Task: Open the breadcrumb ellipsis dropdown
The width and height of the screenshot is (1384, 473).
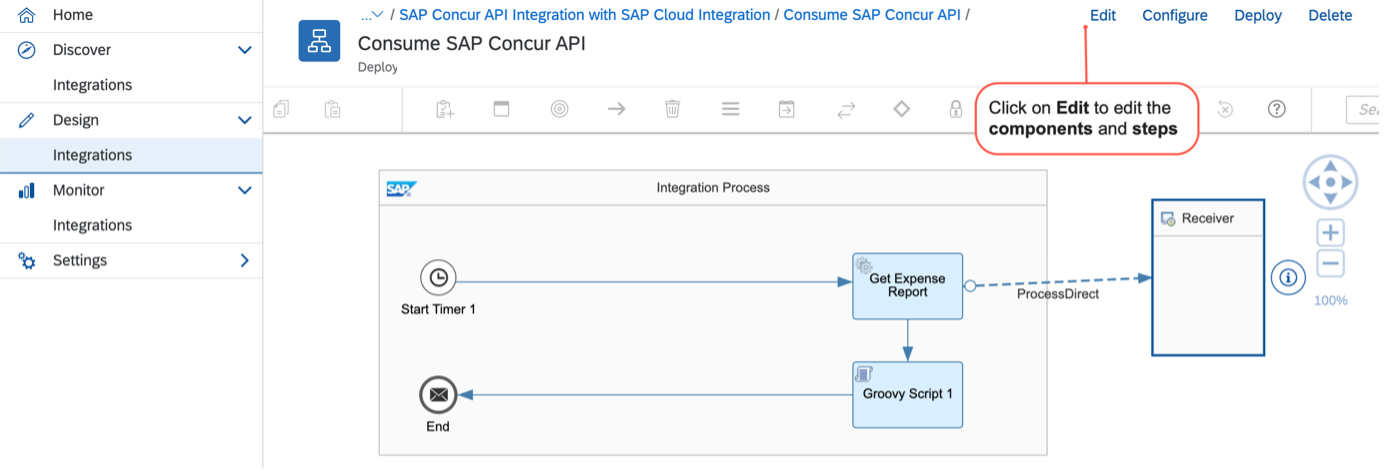Action: point(373,15)
